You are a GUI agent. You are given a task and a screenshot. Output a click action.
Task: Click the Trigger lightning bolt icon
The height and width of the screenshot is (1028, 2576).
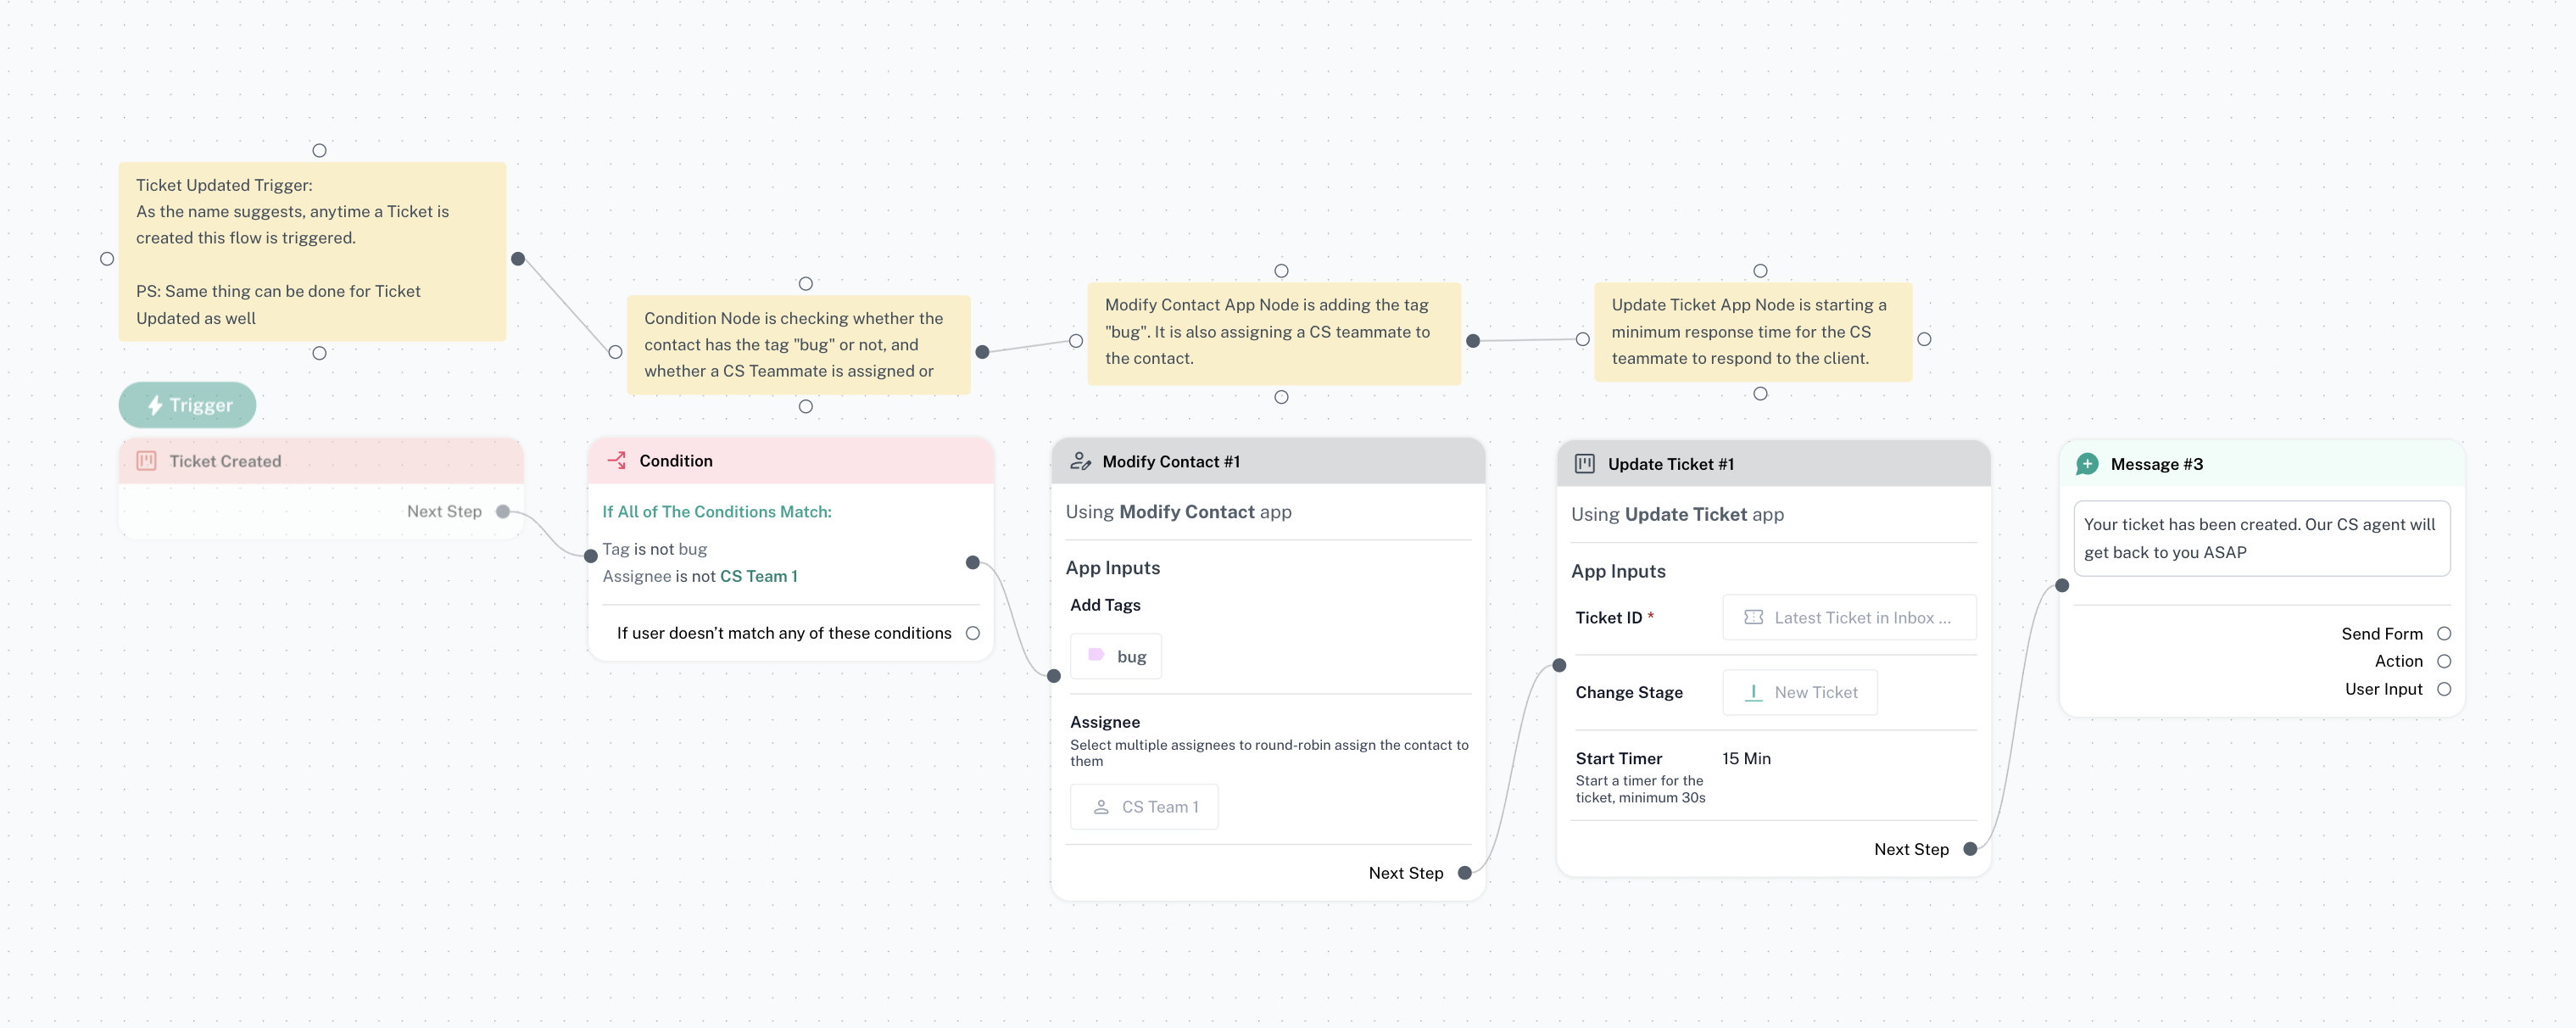click(155, 405)
